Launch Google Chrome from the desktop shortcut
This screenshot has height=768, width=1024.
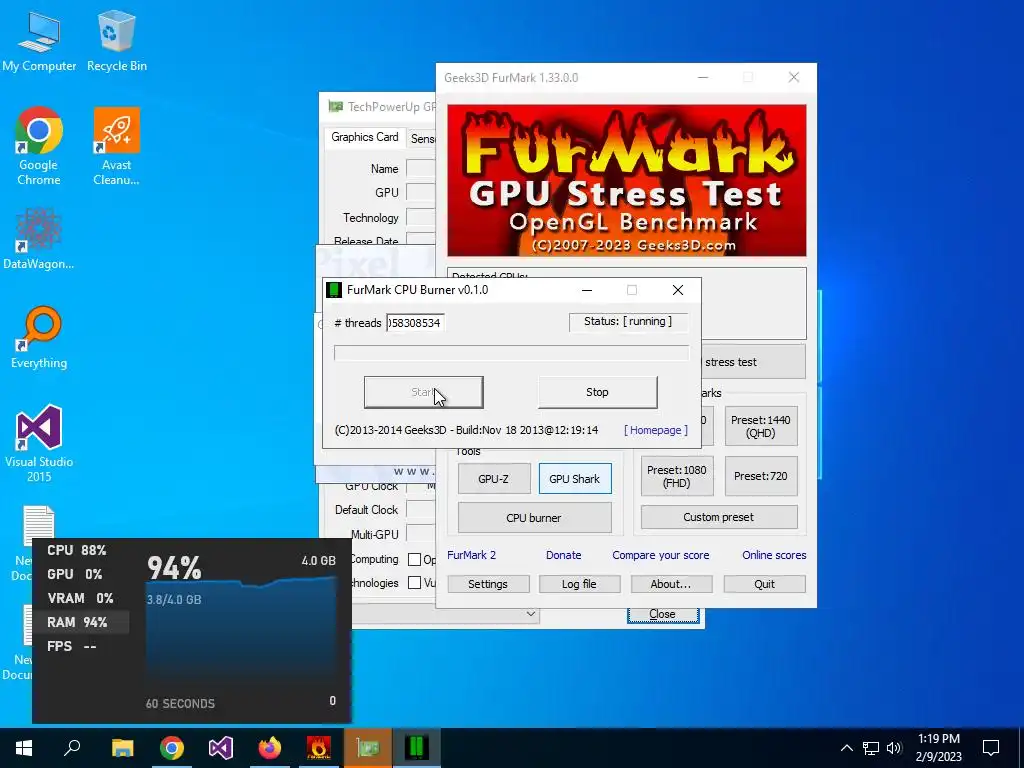(39, 146)
